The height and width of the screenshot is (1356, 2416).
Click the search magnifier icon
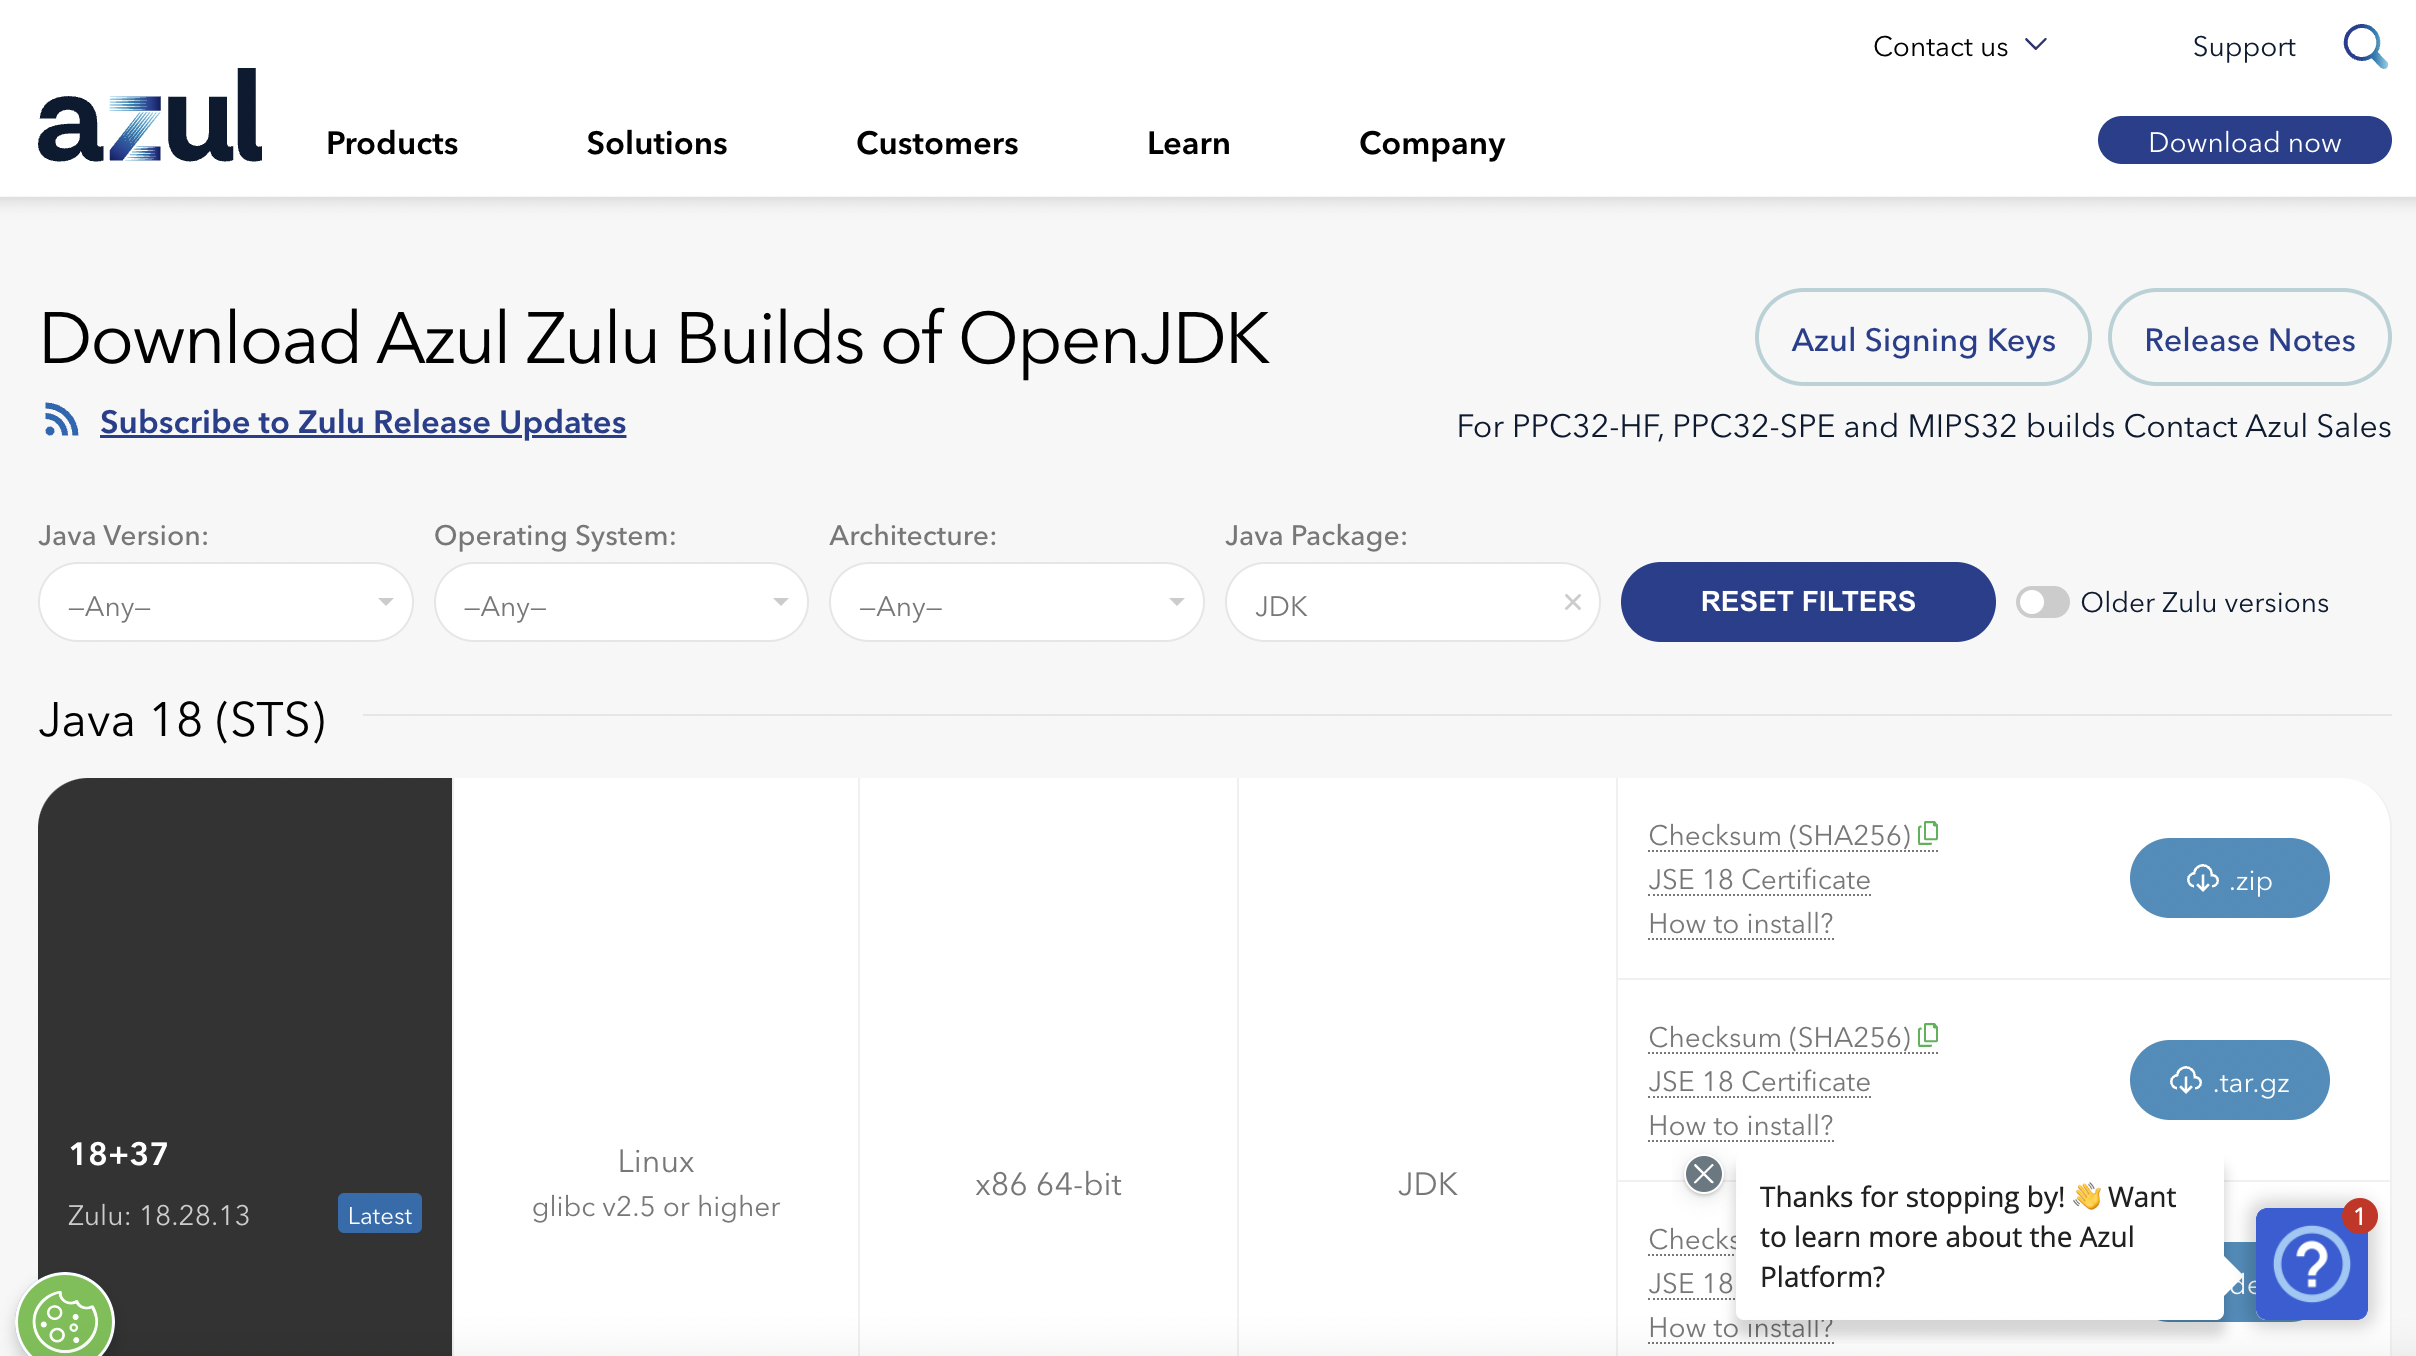coord(2364,46)
